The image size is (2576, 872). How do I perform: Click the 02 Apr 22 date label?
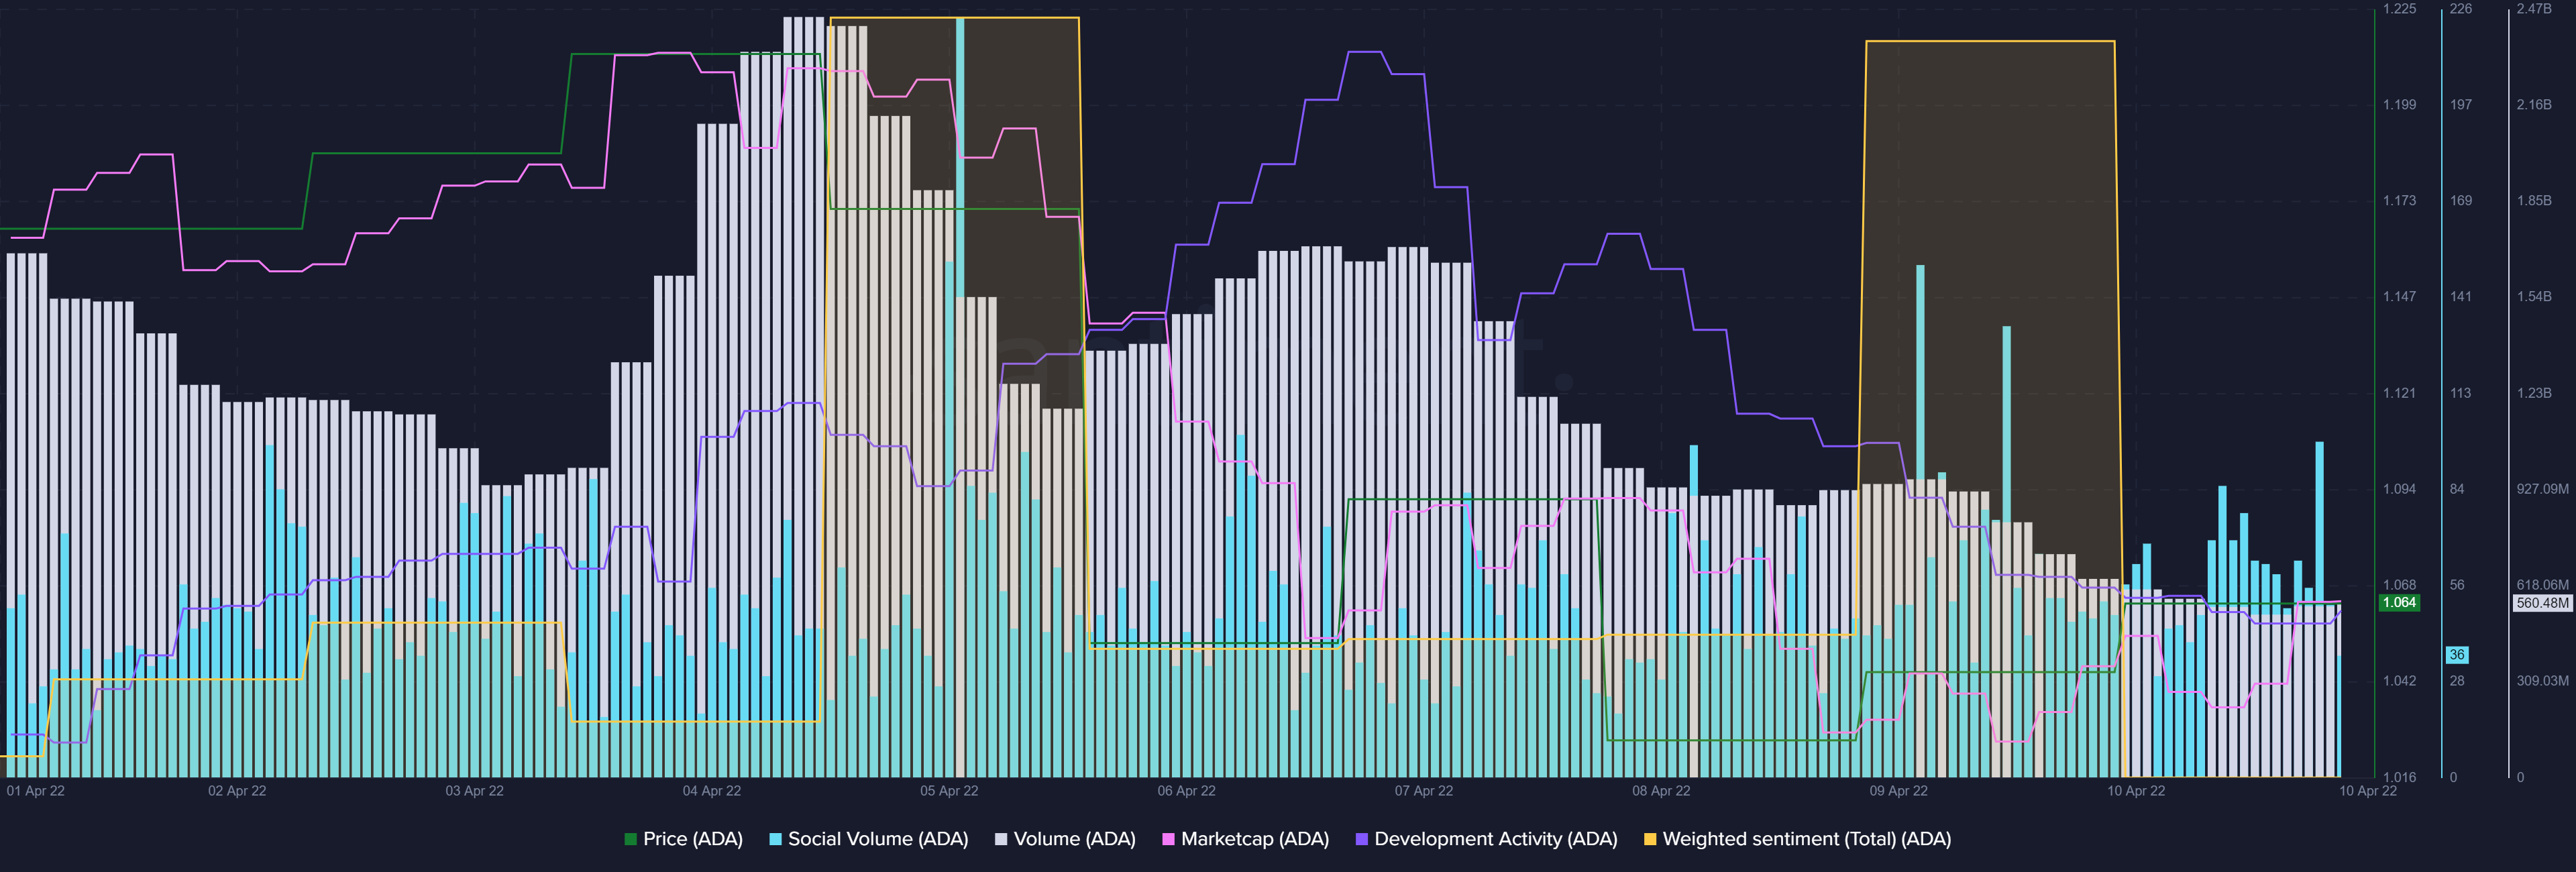click(x=237, y=791)
